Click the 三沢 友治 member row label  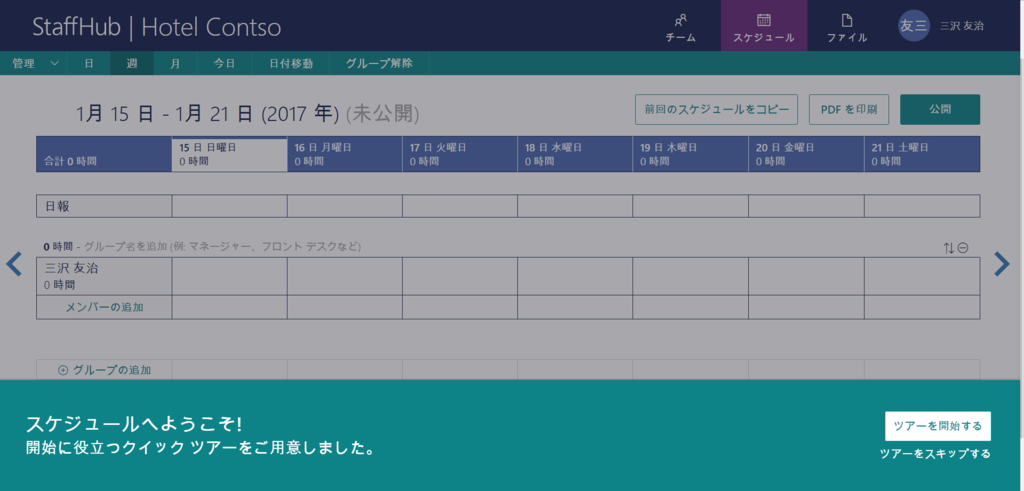click(104, 276)
